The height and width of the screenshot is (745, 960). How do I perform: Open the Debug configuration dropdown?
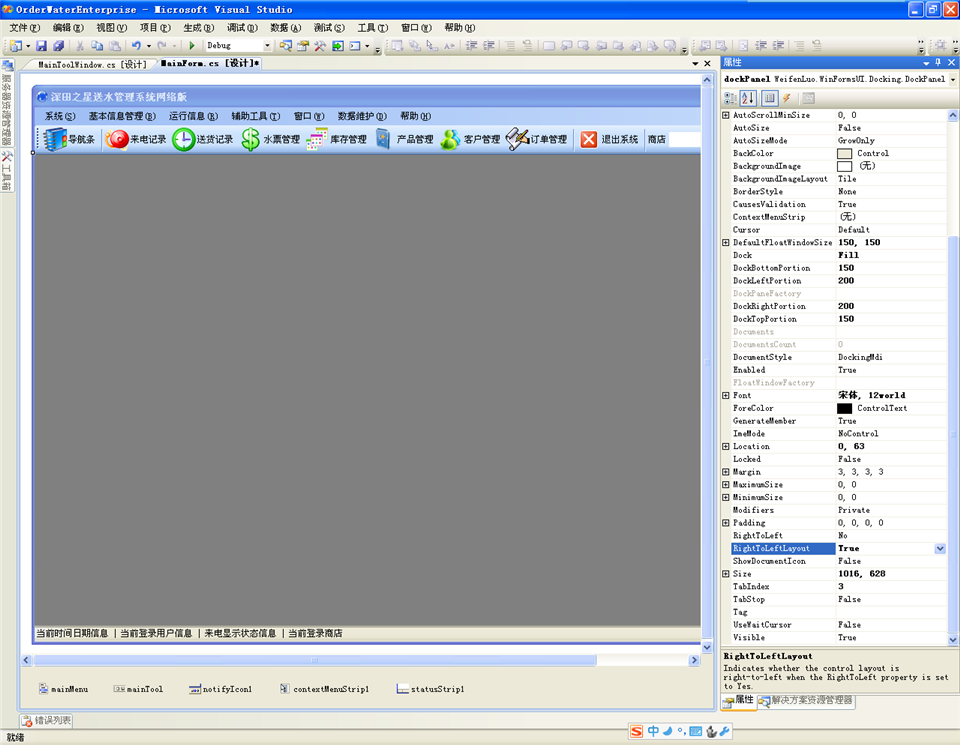(x=269, y=44)
